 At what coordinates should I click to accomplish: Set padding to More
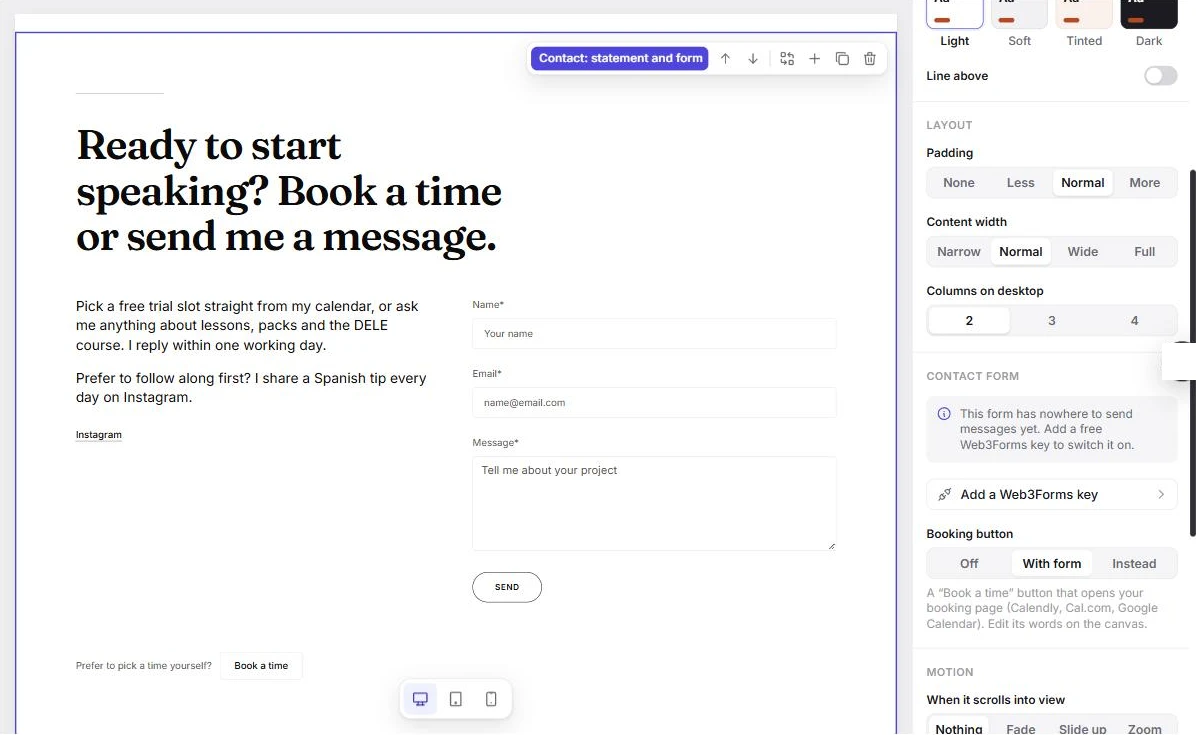coord(1144,183)
